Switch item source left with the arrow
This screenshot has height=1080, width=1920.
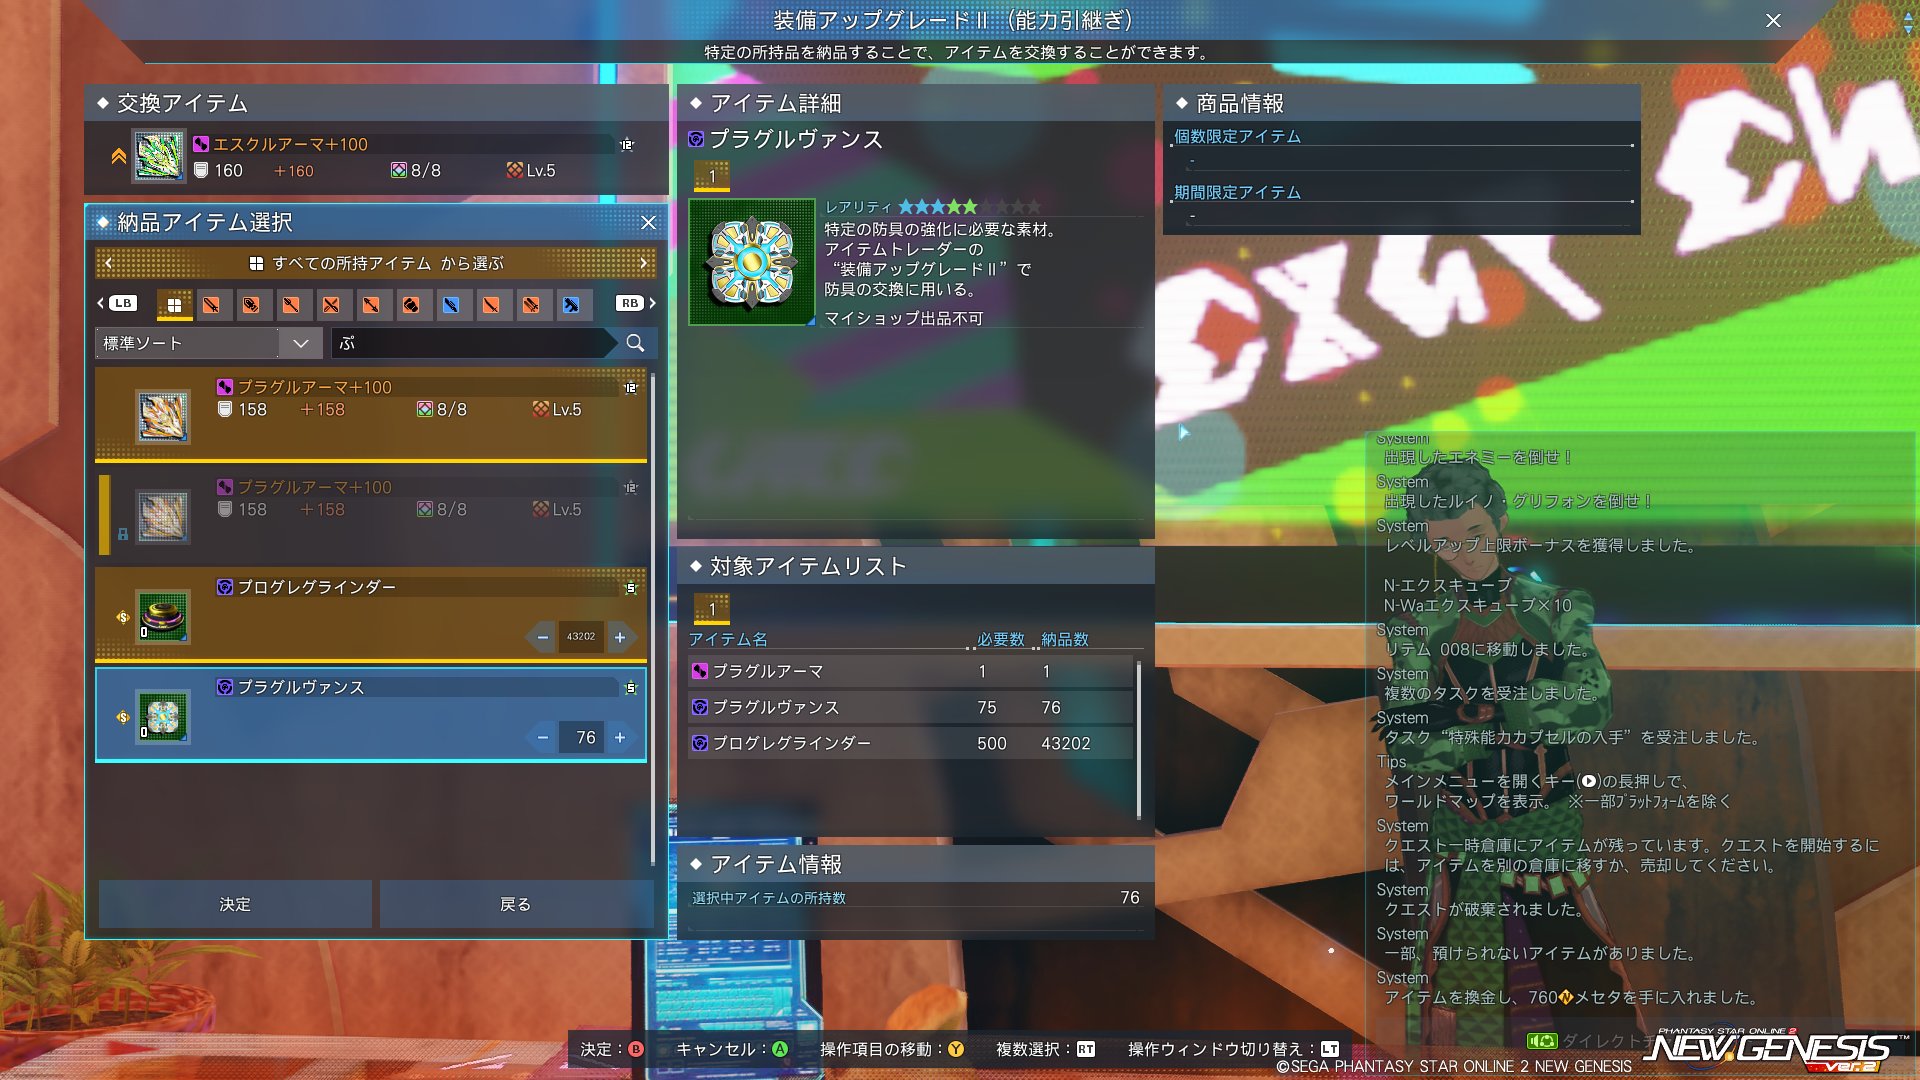click(x=109, y=263)
